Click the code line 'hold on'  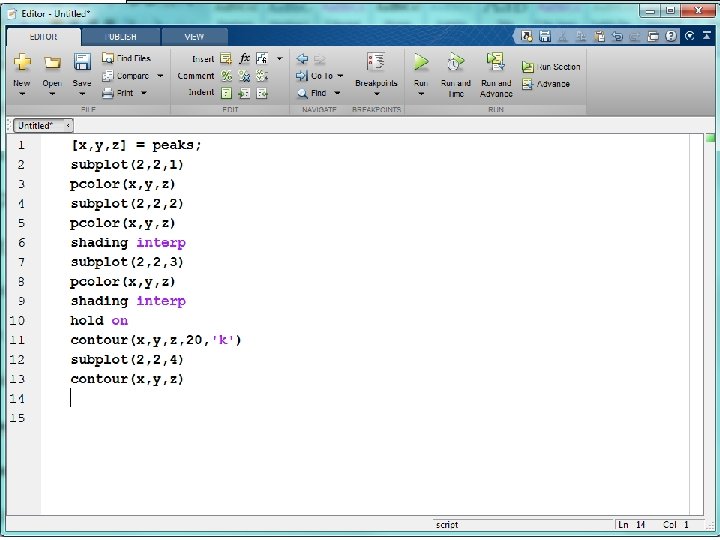(99, 321)
